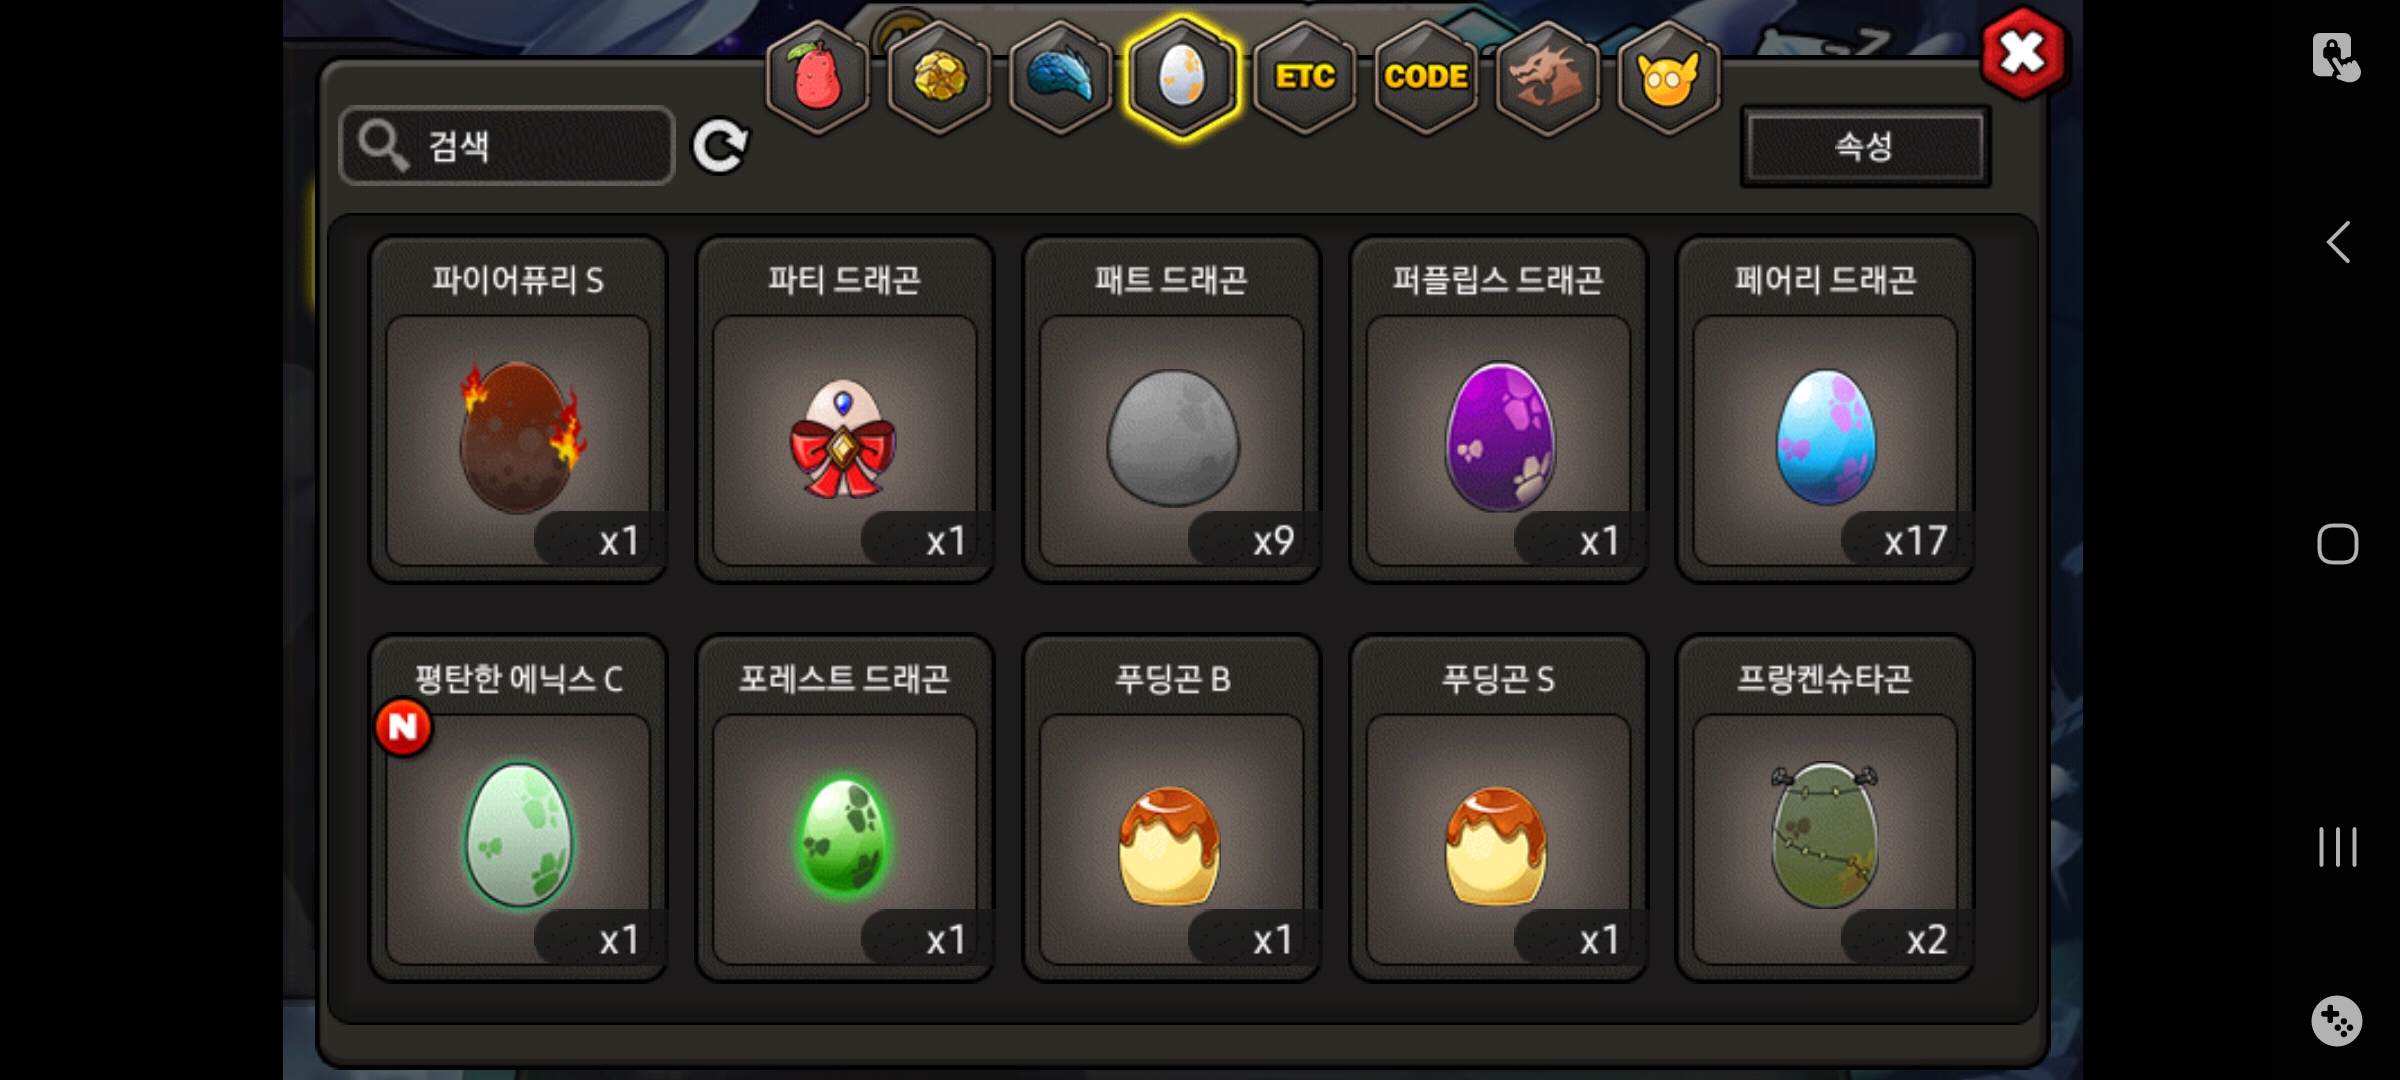The image size is (2400, 1080).
Task: Choose the gray 패트 드래곤 egg
Action: click(x=1172, y=410)
